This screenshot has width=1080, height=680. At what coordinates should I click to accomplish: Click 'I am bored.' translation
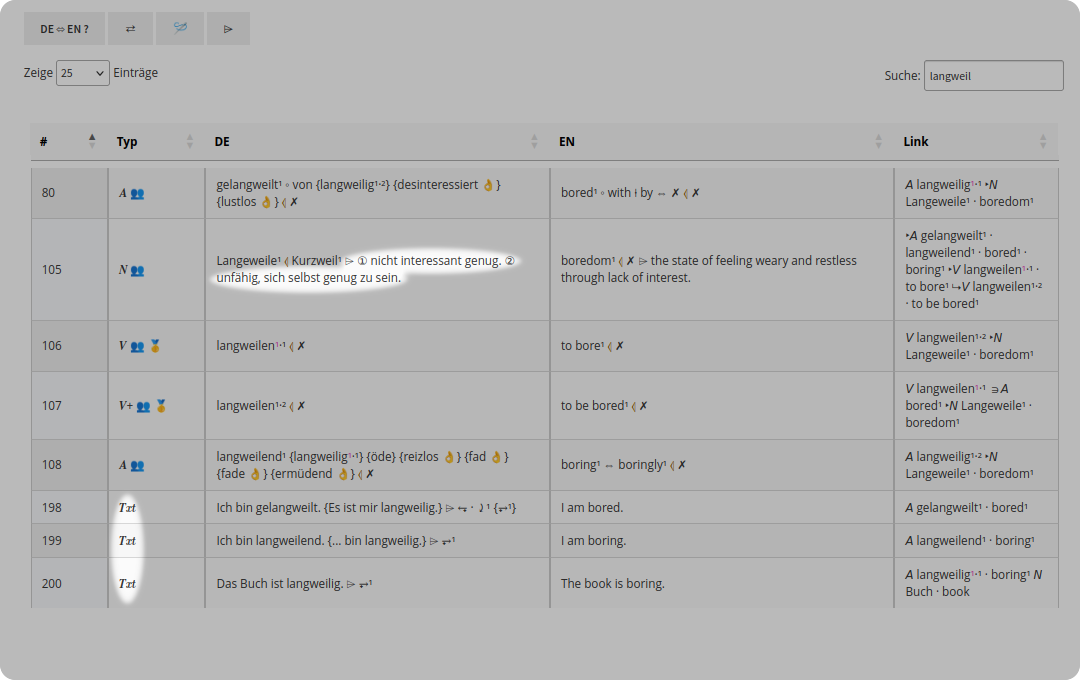[x=592, y=508]
